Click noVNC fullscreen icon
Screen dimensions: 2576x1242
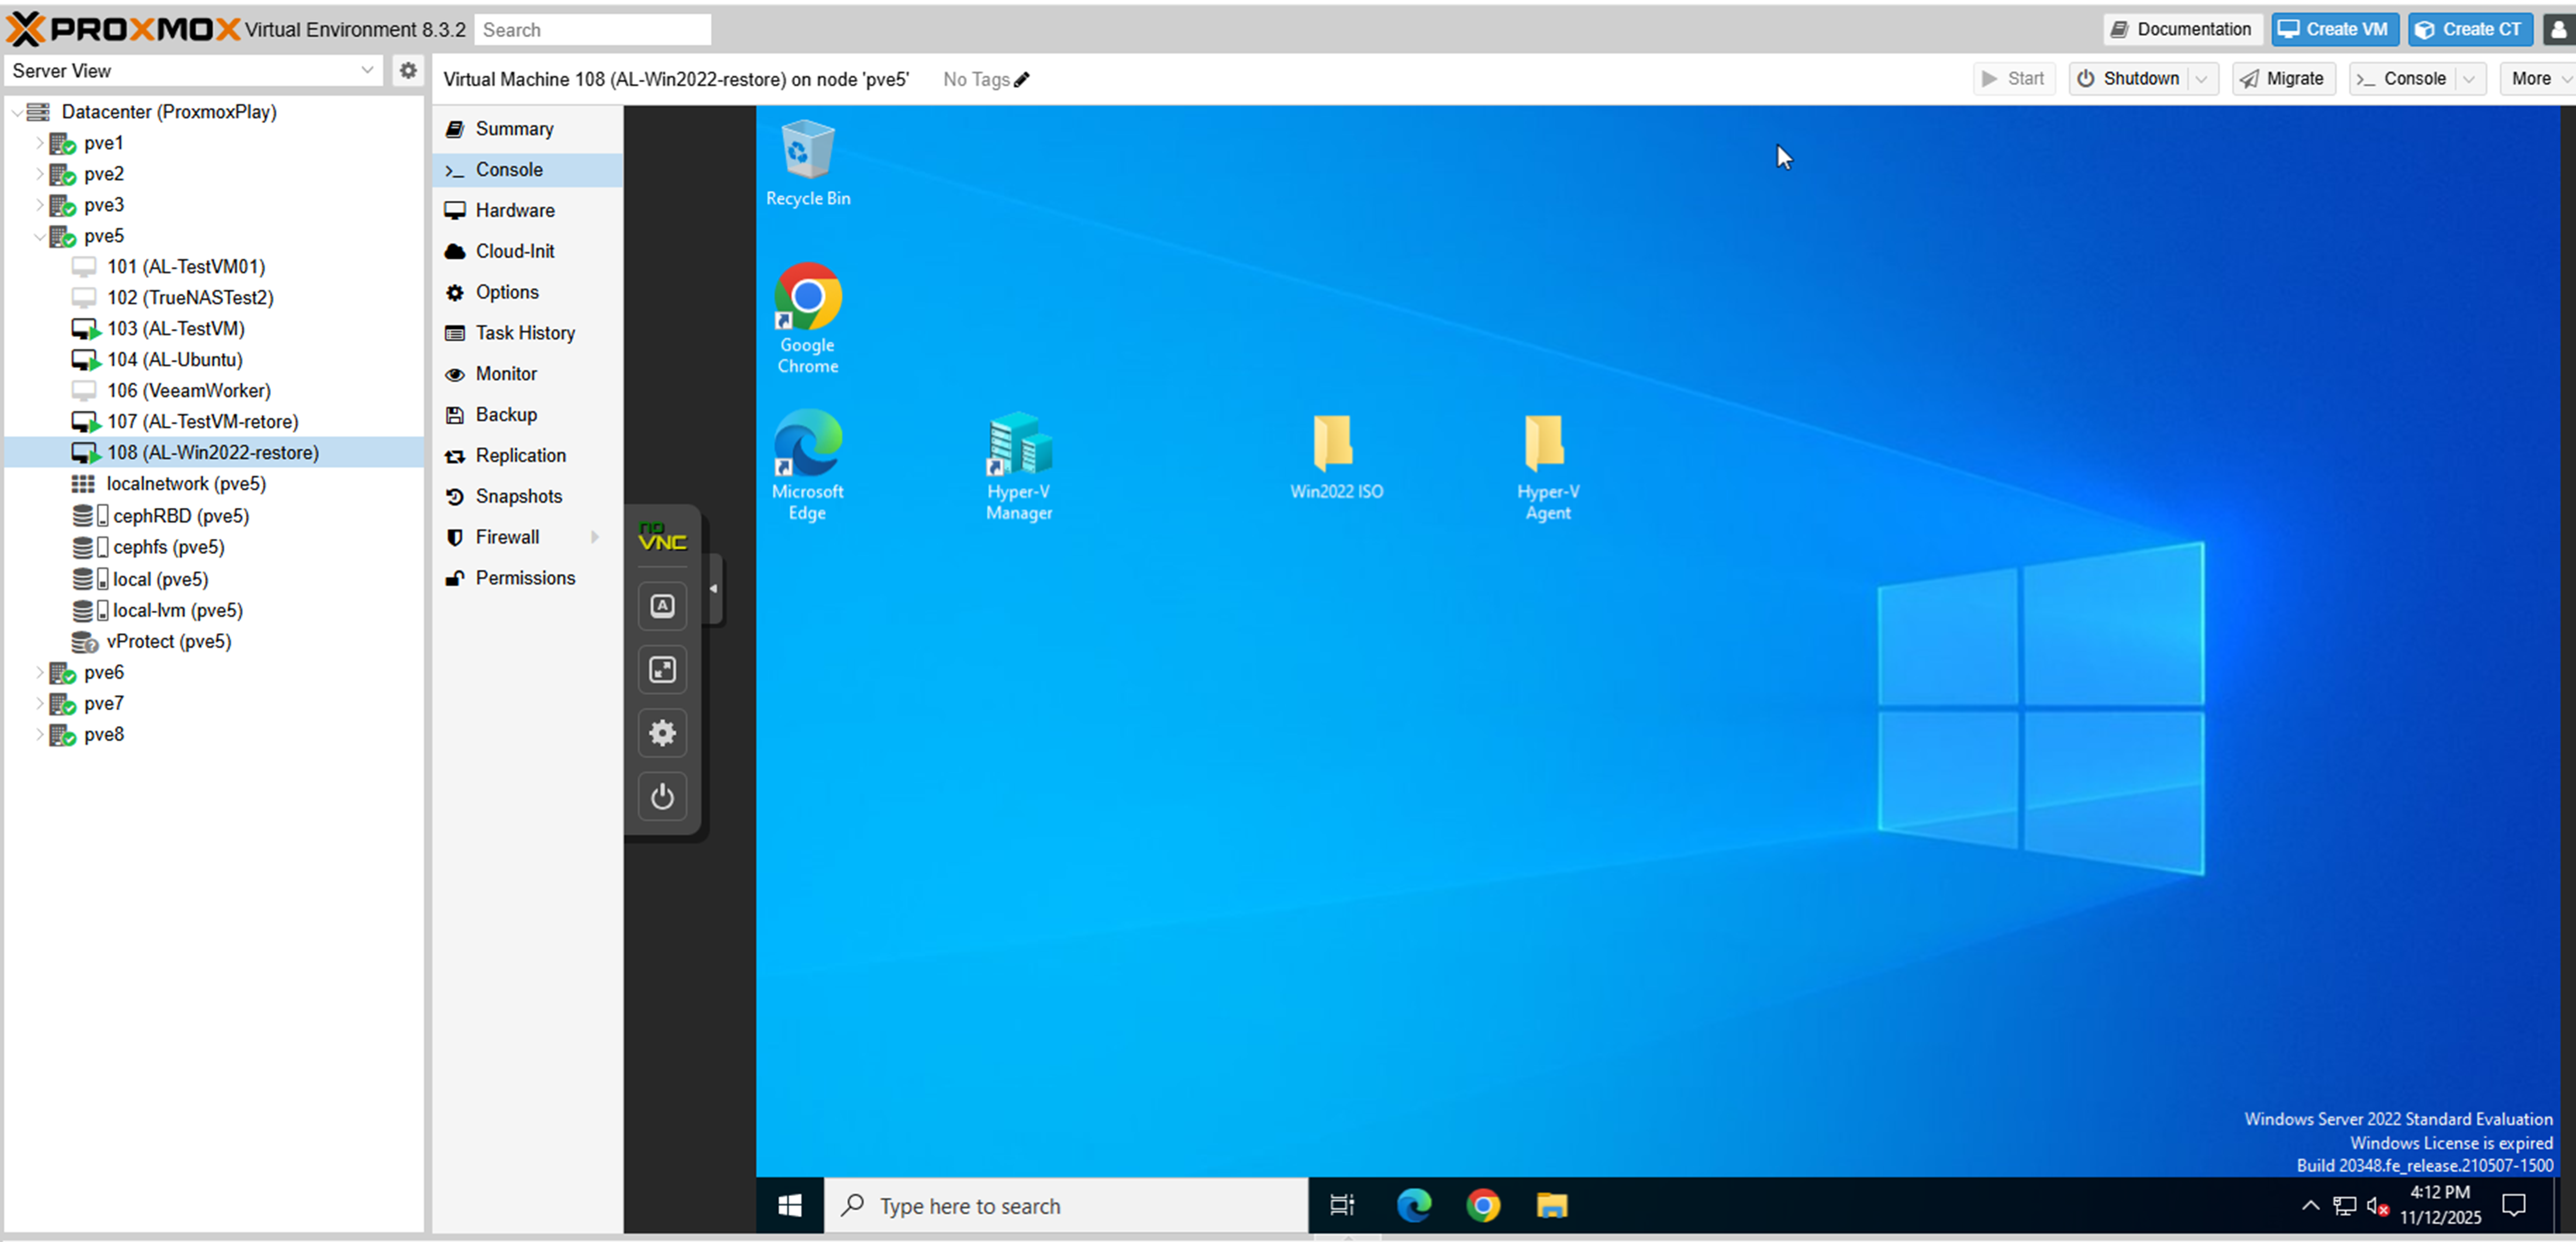(662, 669)
